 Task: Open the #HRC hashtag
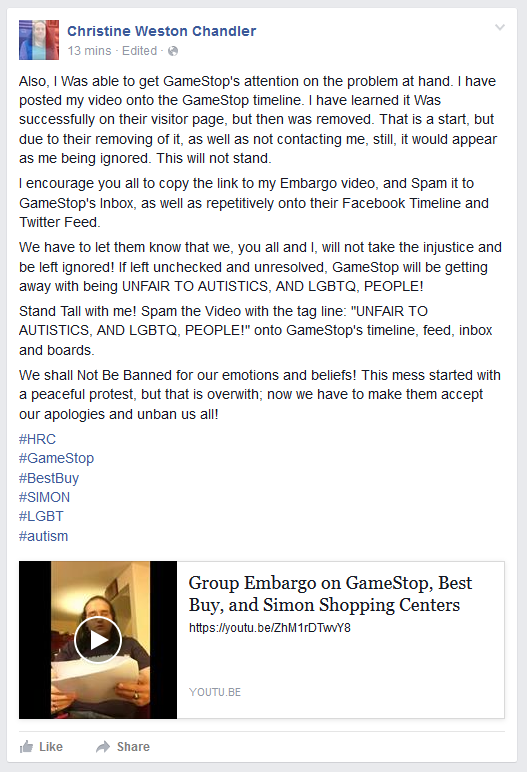(x=37, y=439)
